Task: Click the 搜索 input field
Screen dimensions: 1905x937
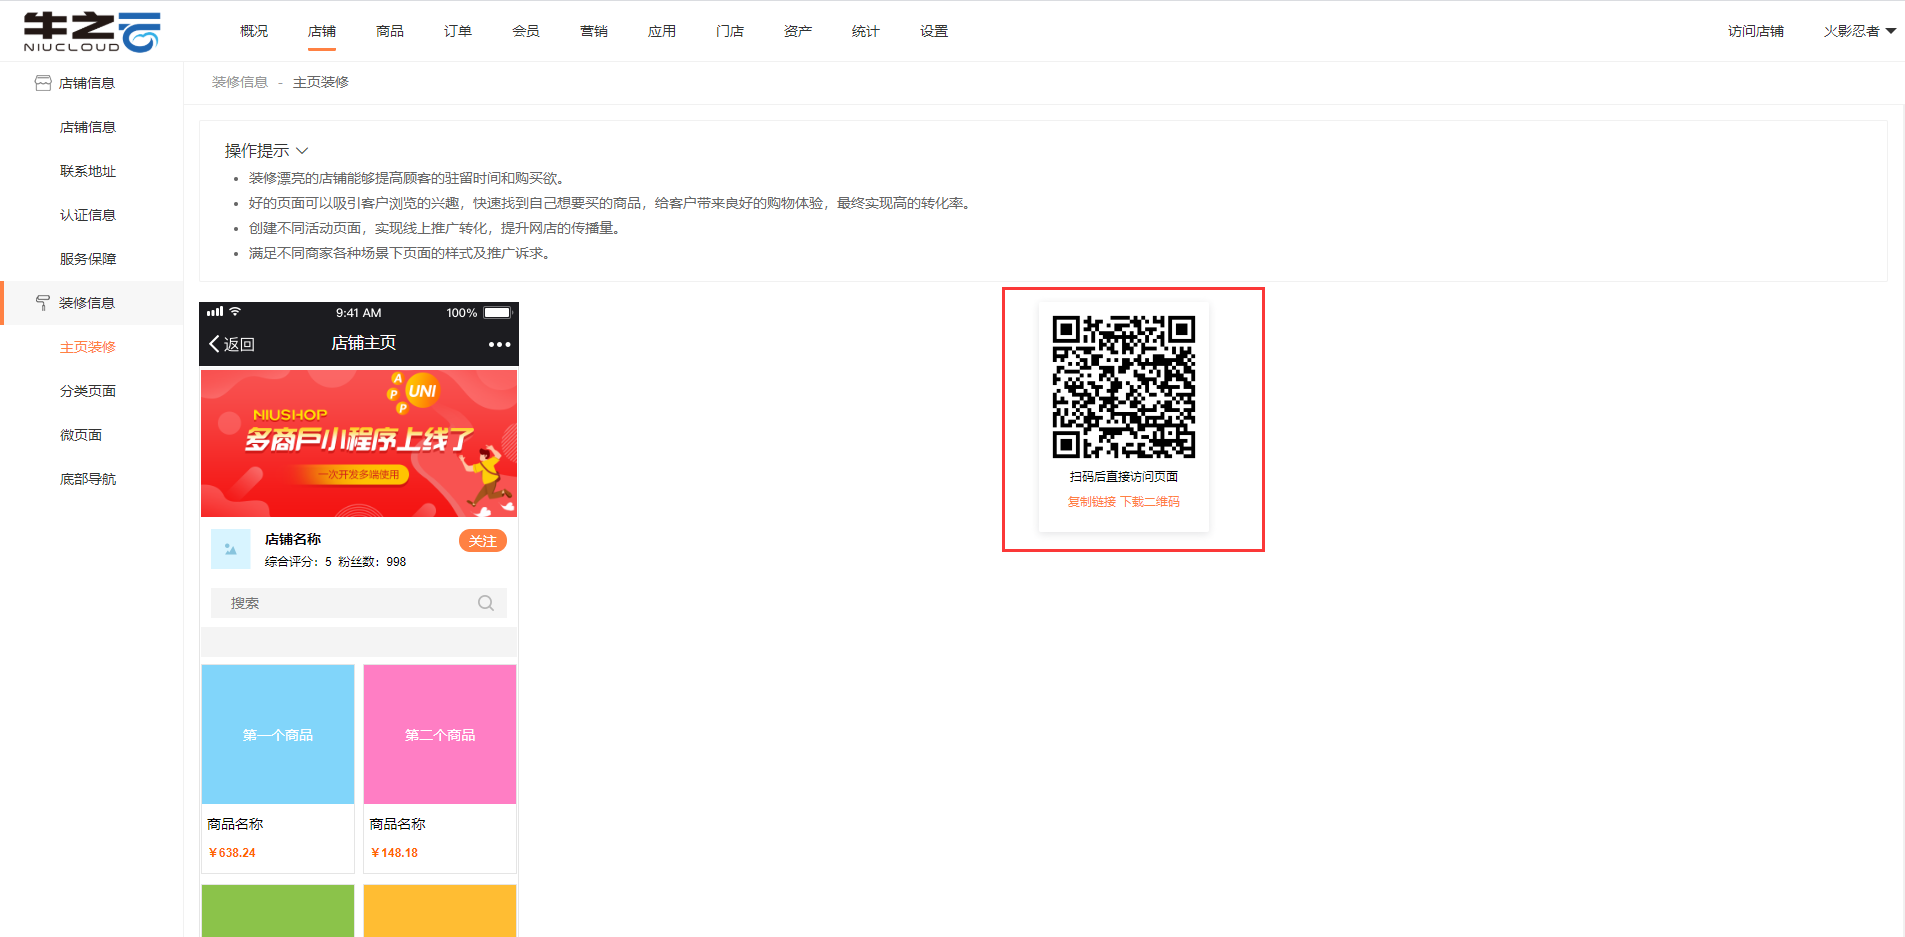Action: point(359,603)
